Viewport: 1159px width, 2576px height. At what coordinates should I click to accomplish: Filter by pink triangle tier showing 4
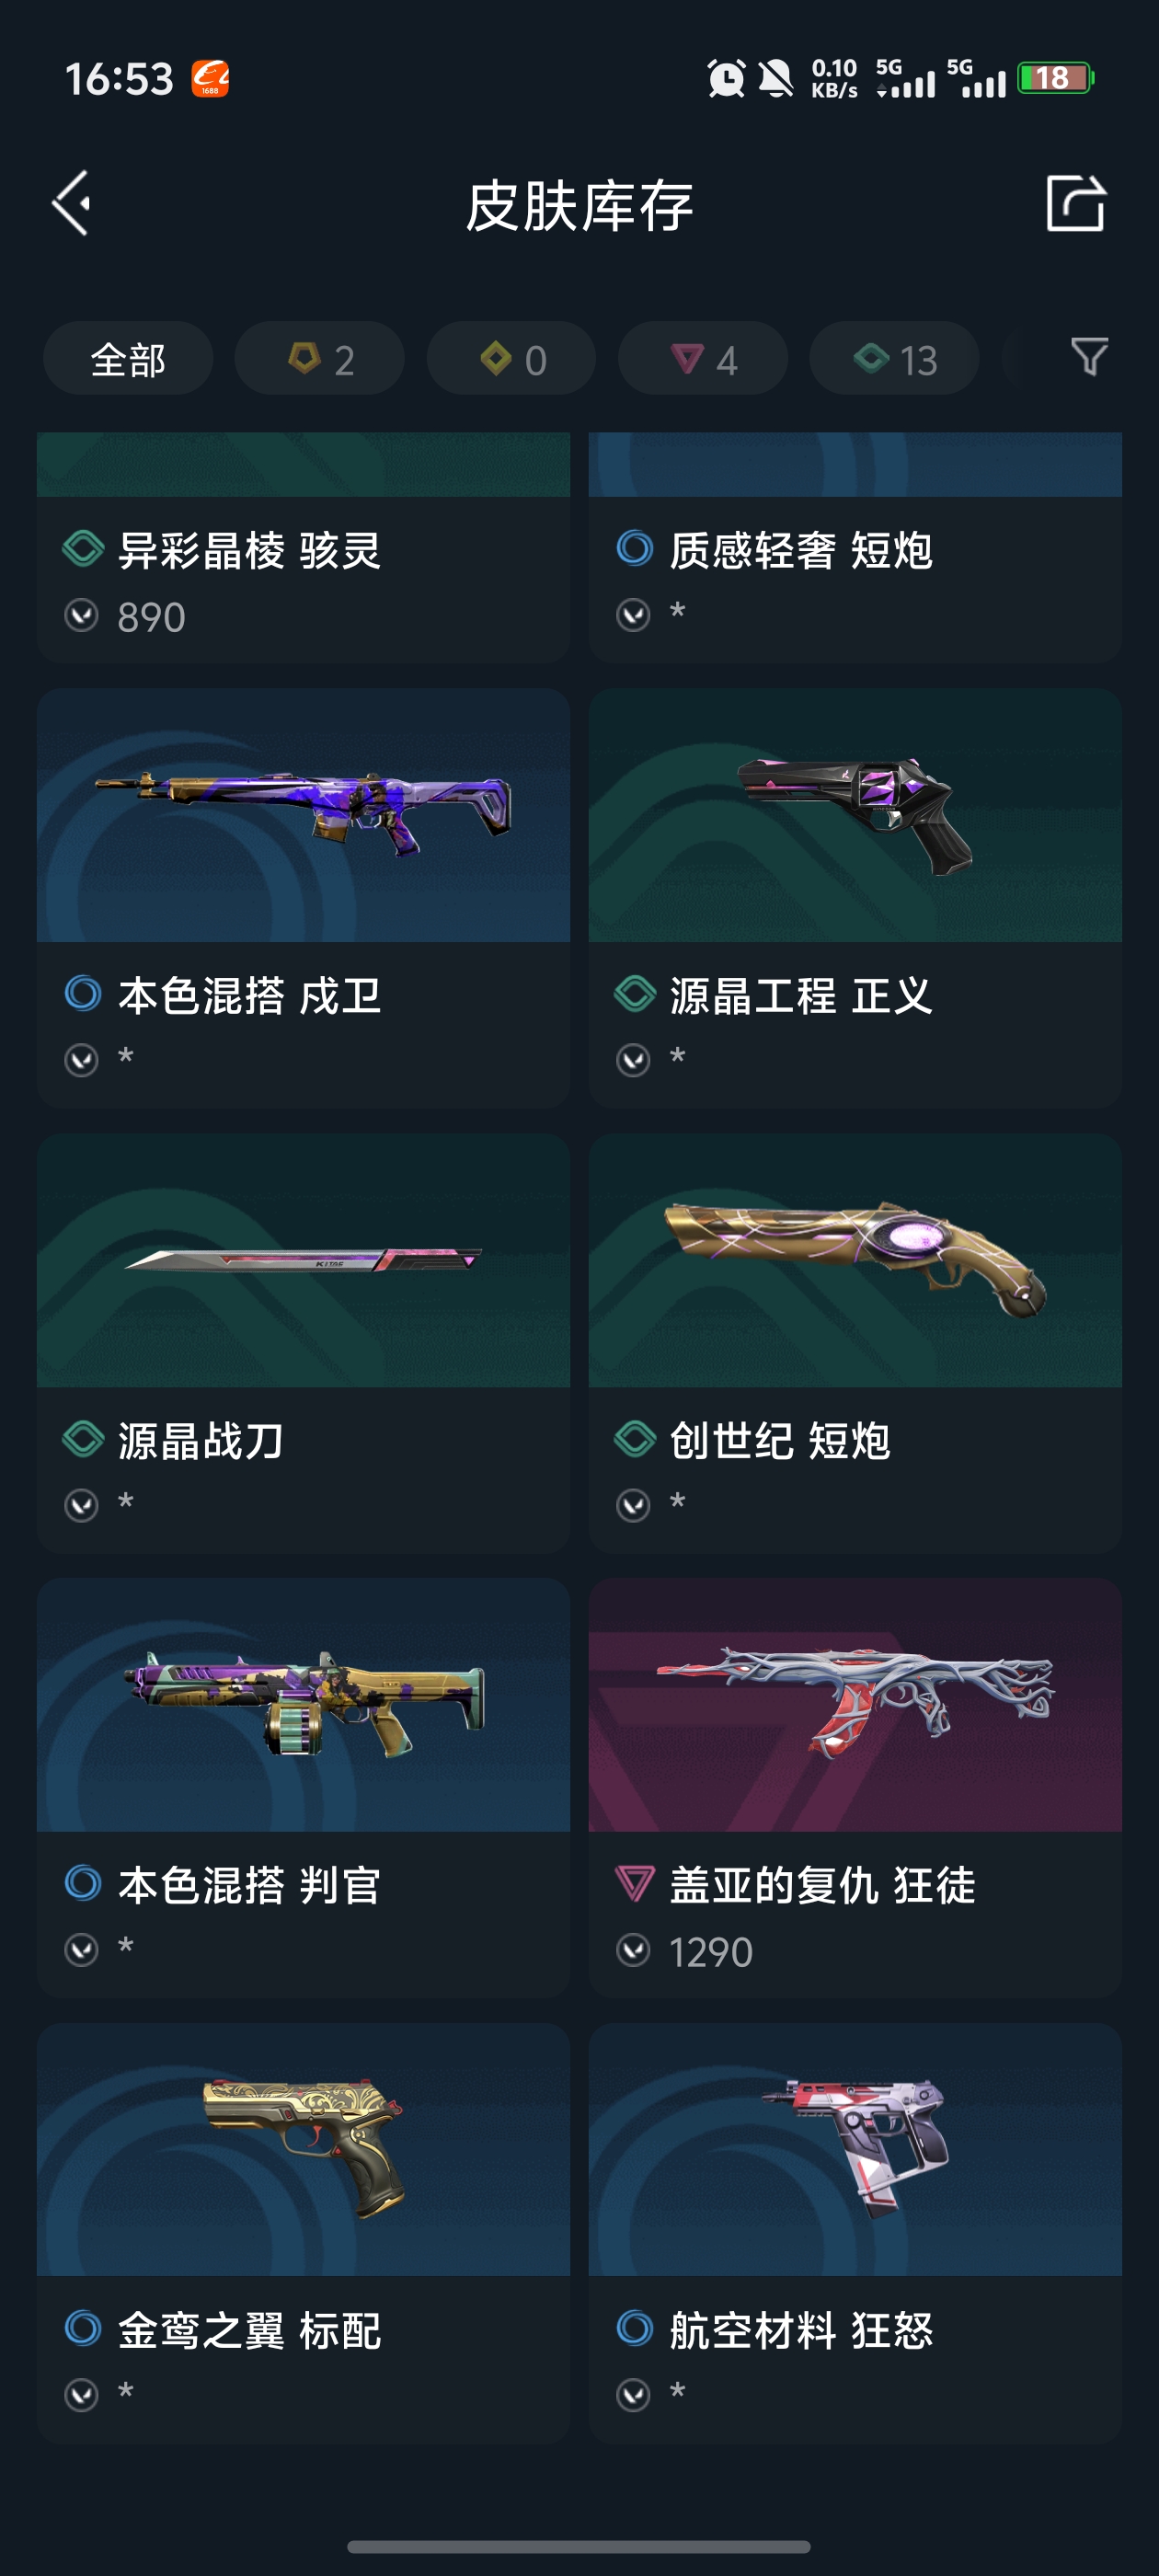[x=703, y=358]
